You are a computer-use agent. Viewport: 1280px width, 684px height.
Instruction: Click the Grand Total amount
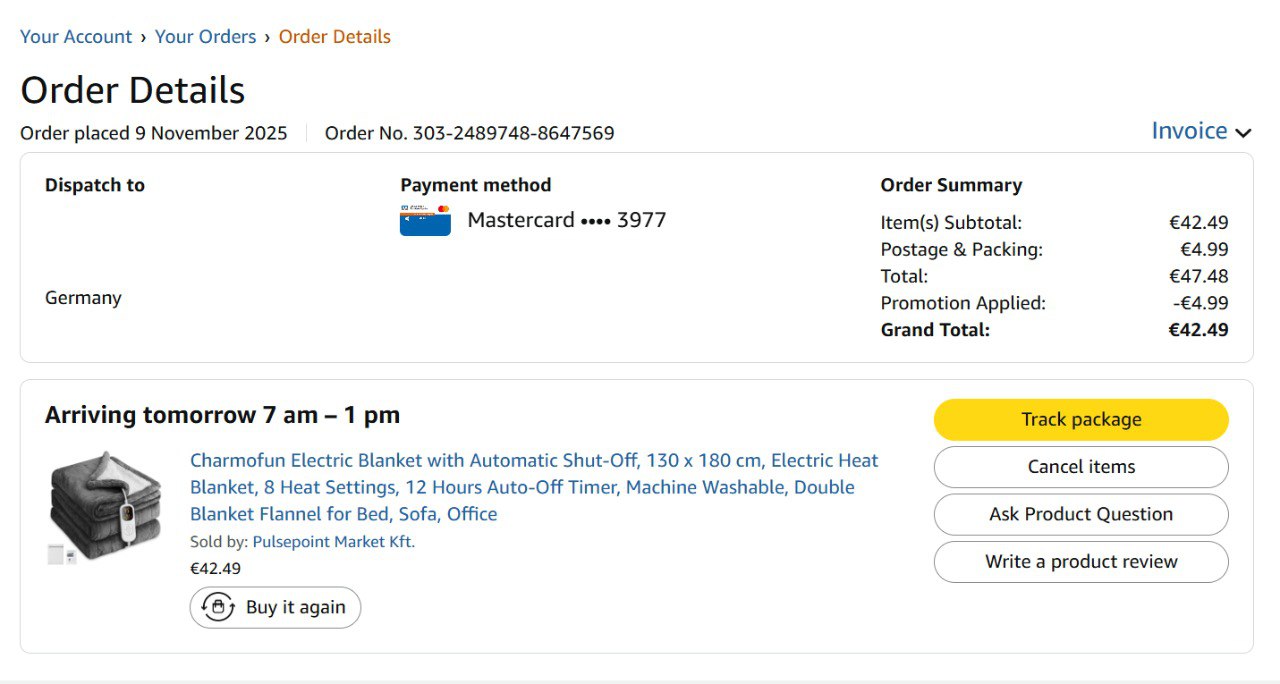1198,330
